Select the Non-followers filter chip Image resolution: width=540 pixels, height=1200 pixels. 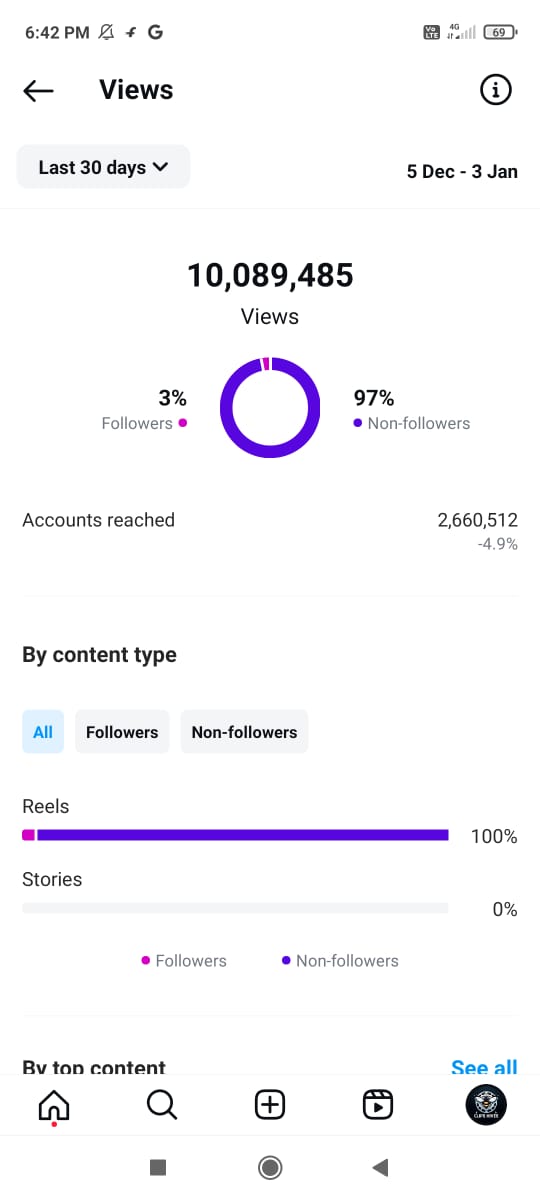(244, 732)
